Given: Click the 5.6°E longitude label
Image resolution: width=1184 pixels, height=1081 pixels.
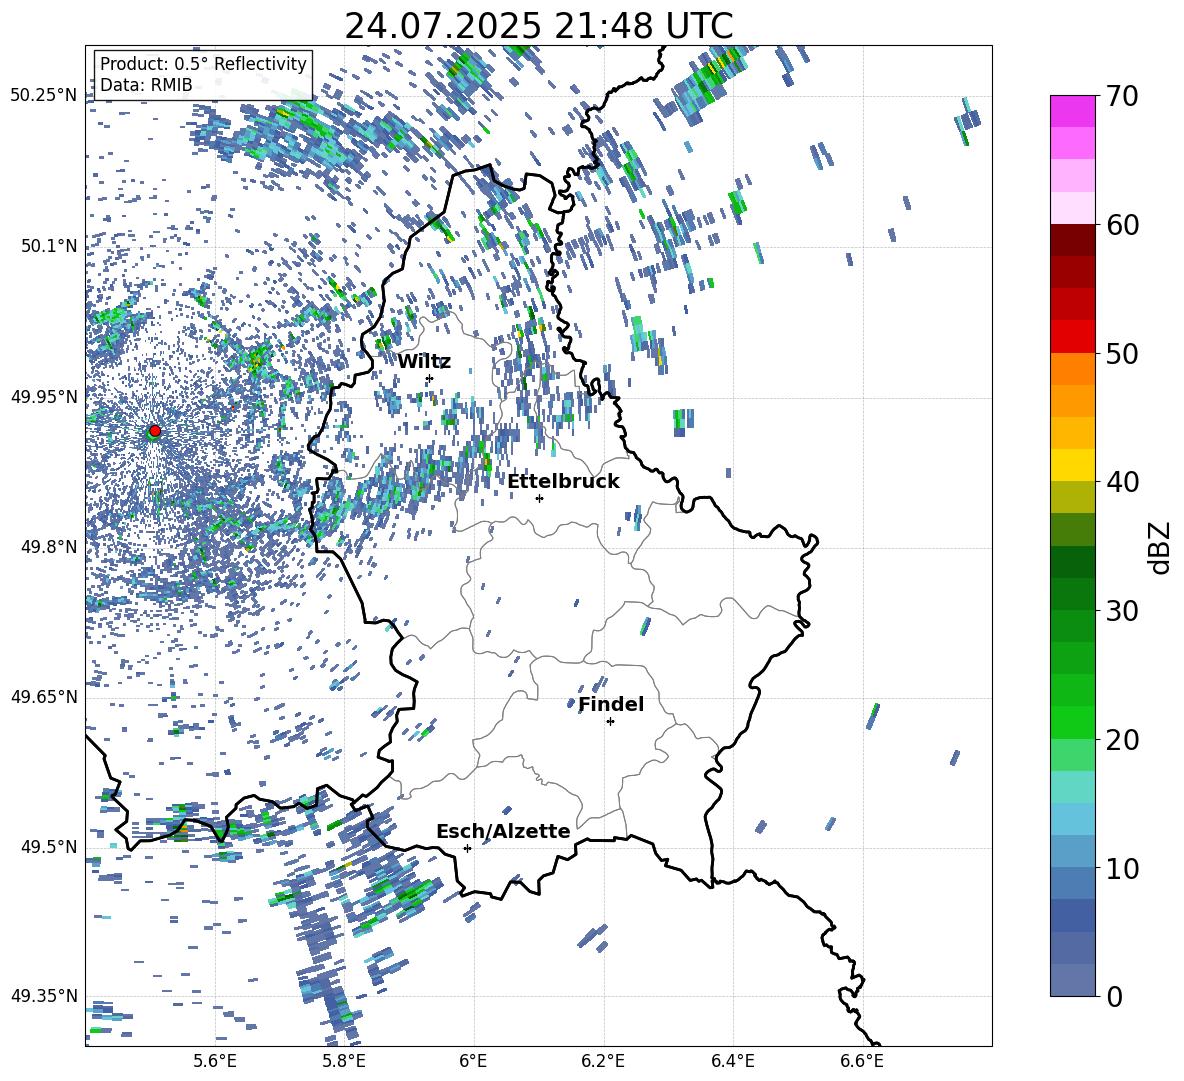Looking at the screenshot, I should pos(215,1061).
